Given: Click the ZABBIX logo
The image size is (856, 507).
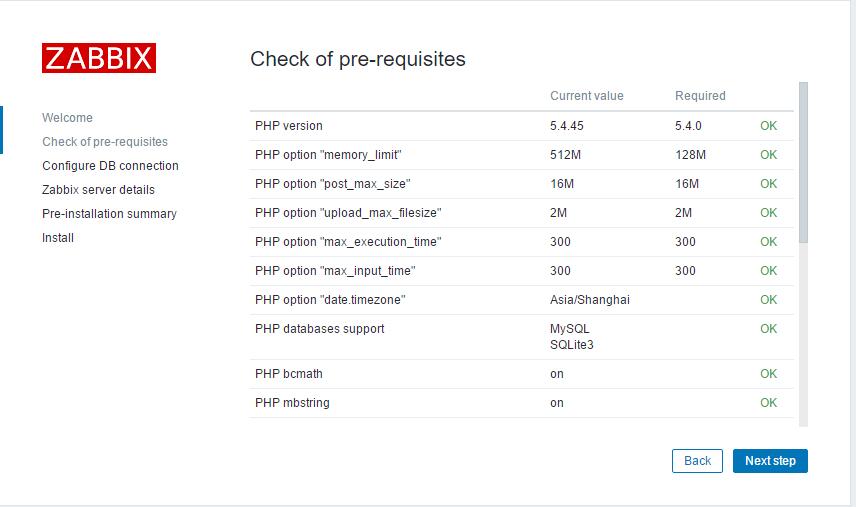Looking at the screenshot, I should tap(99, 58).
